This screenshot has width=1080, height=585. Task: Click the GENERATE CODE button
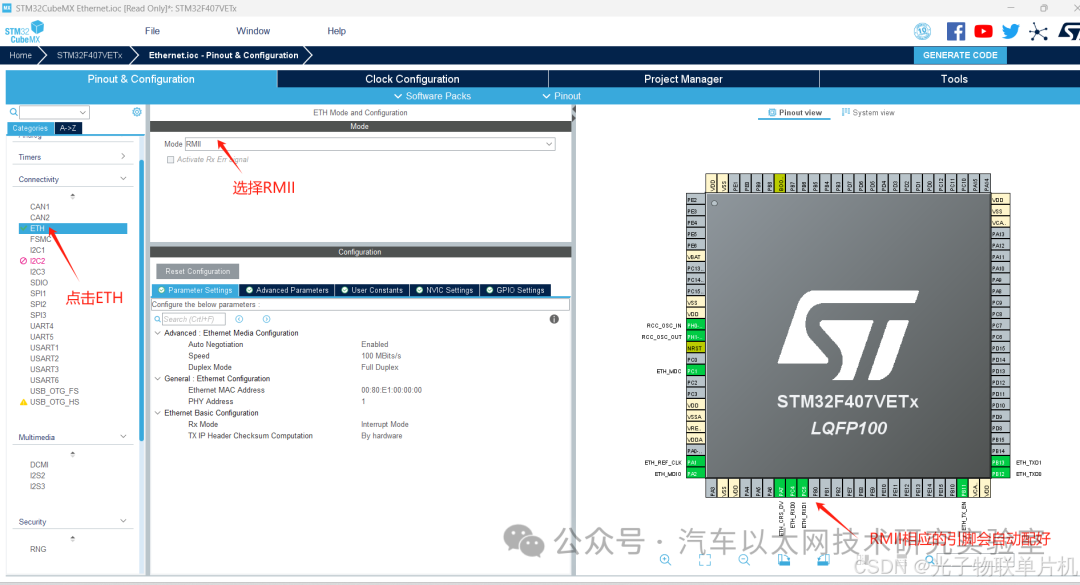(x=959, y=55)
